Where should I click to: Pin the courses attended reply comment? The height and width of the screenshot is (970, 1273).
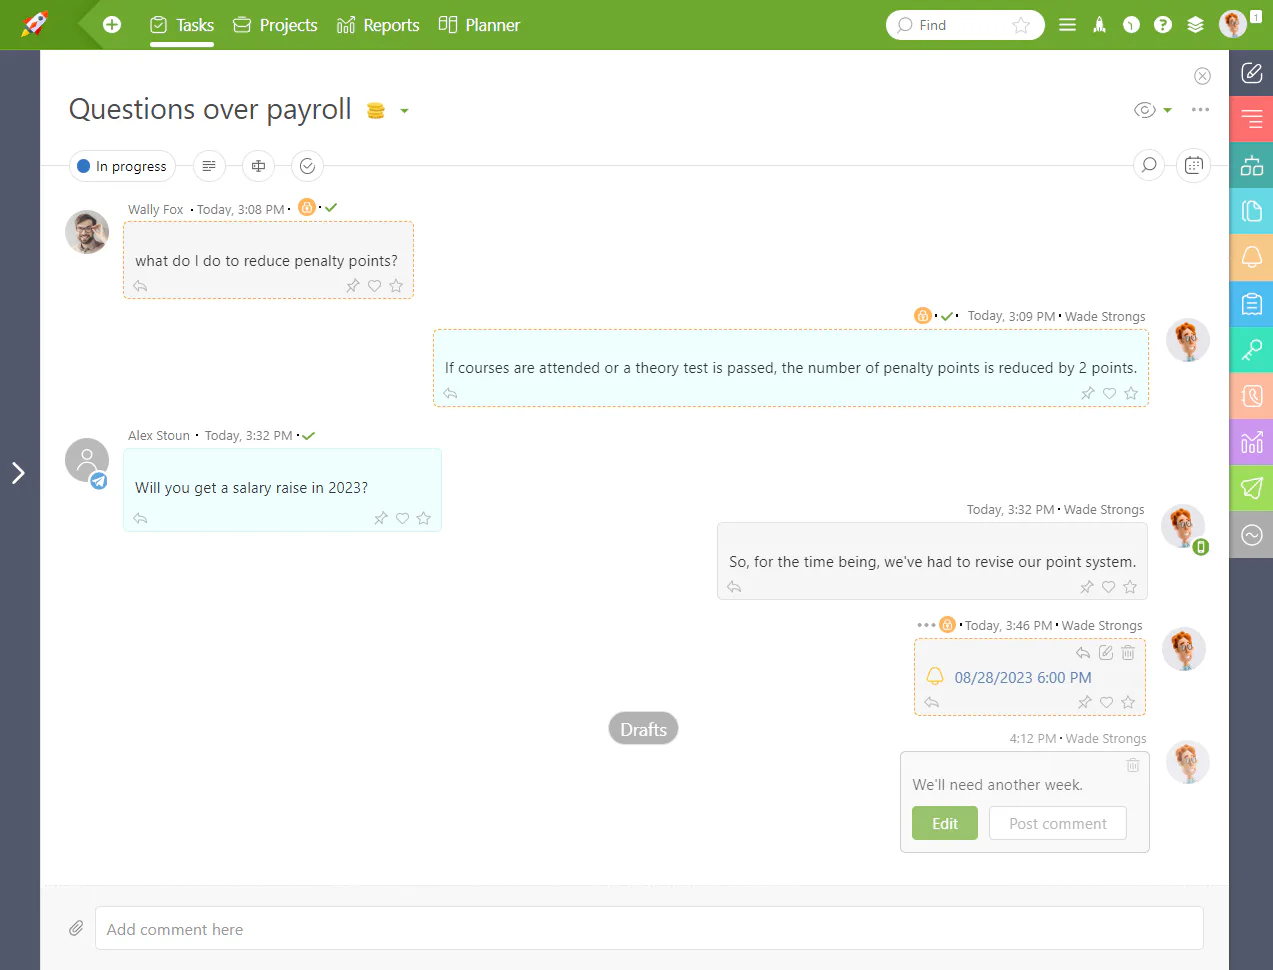(x=1087, y=393)
